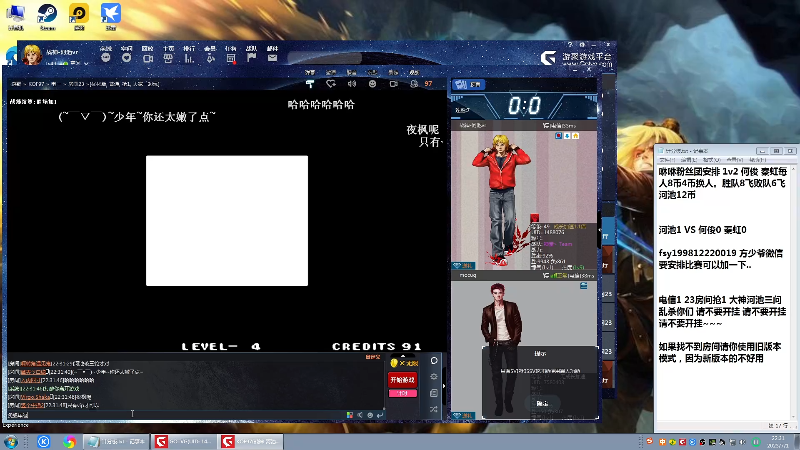Open the team flag icon in top bar

[252, 58]
